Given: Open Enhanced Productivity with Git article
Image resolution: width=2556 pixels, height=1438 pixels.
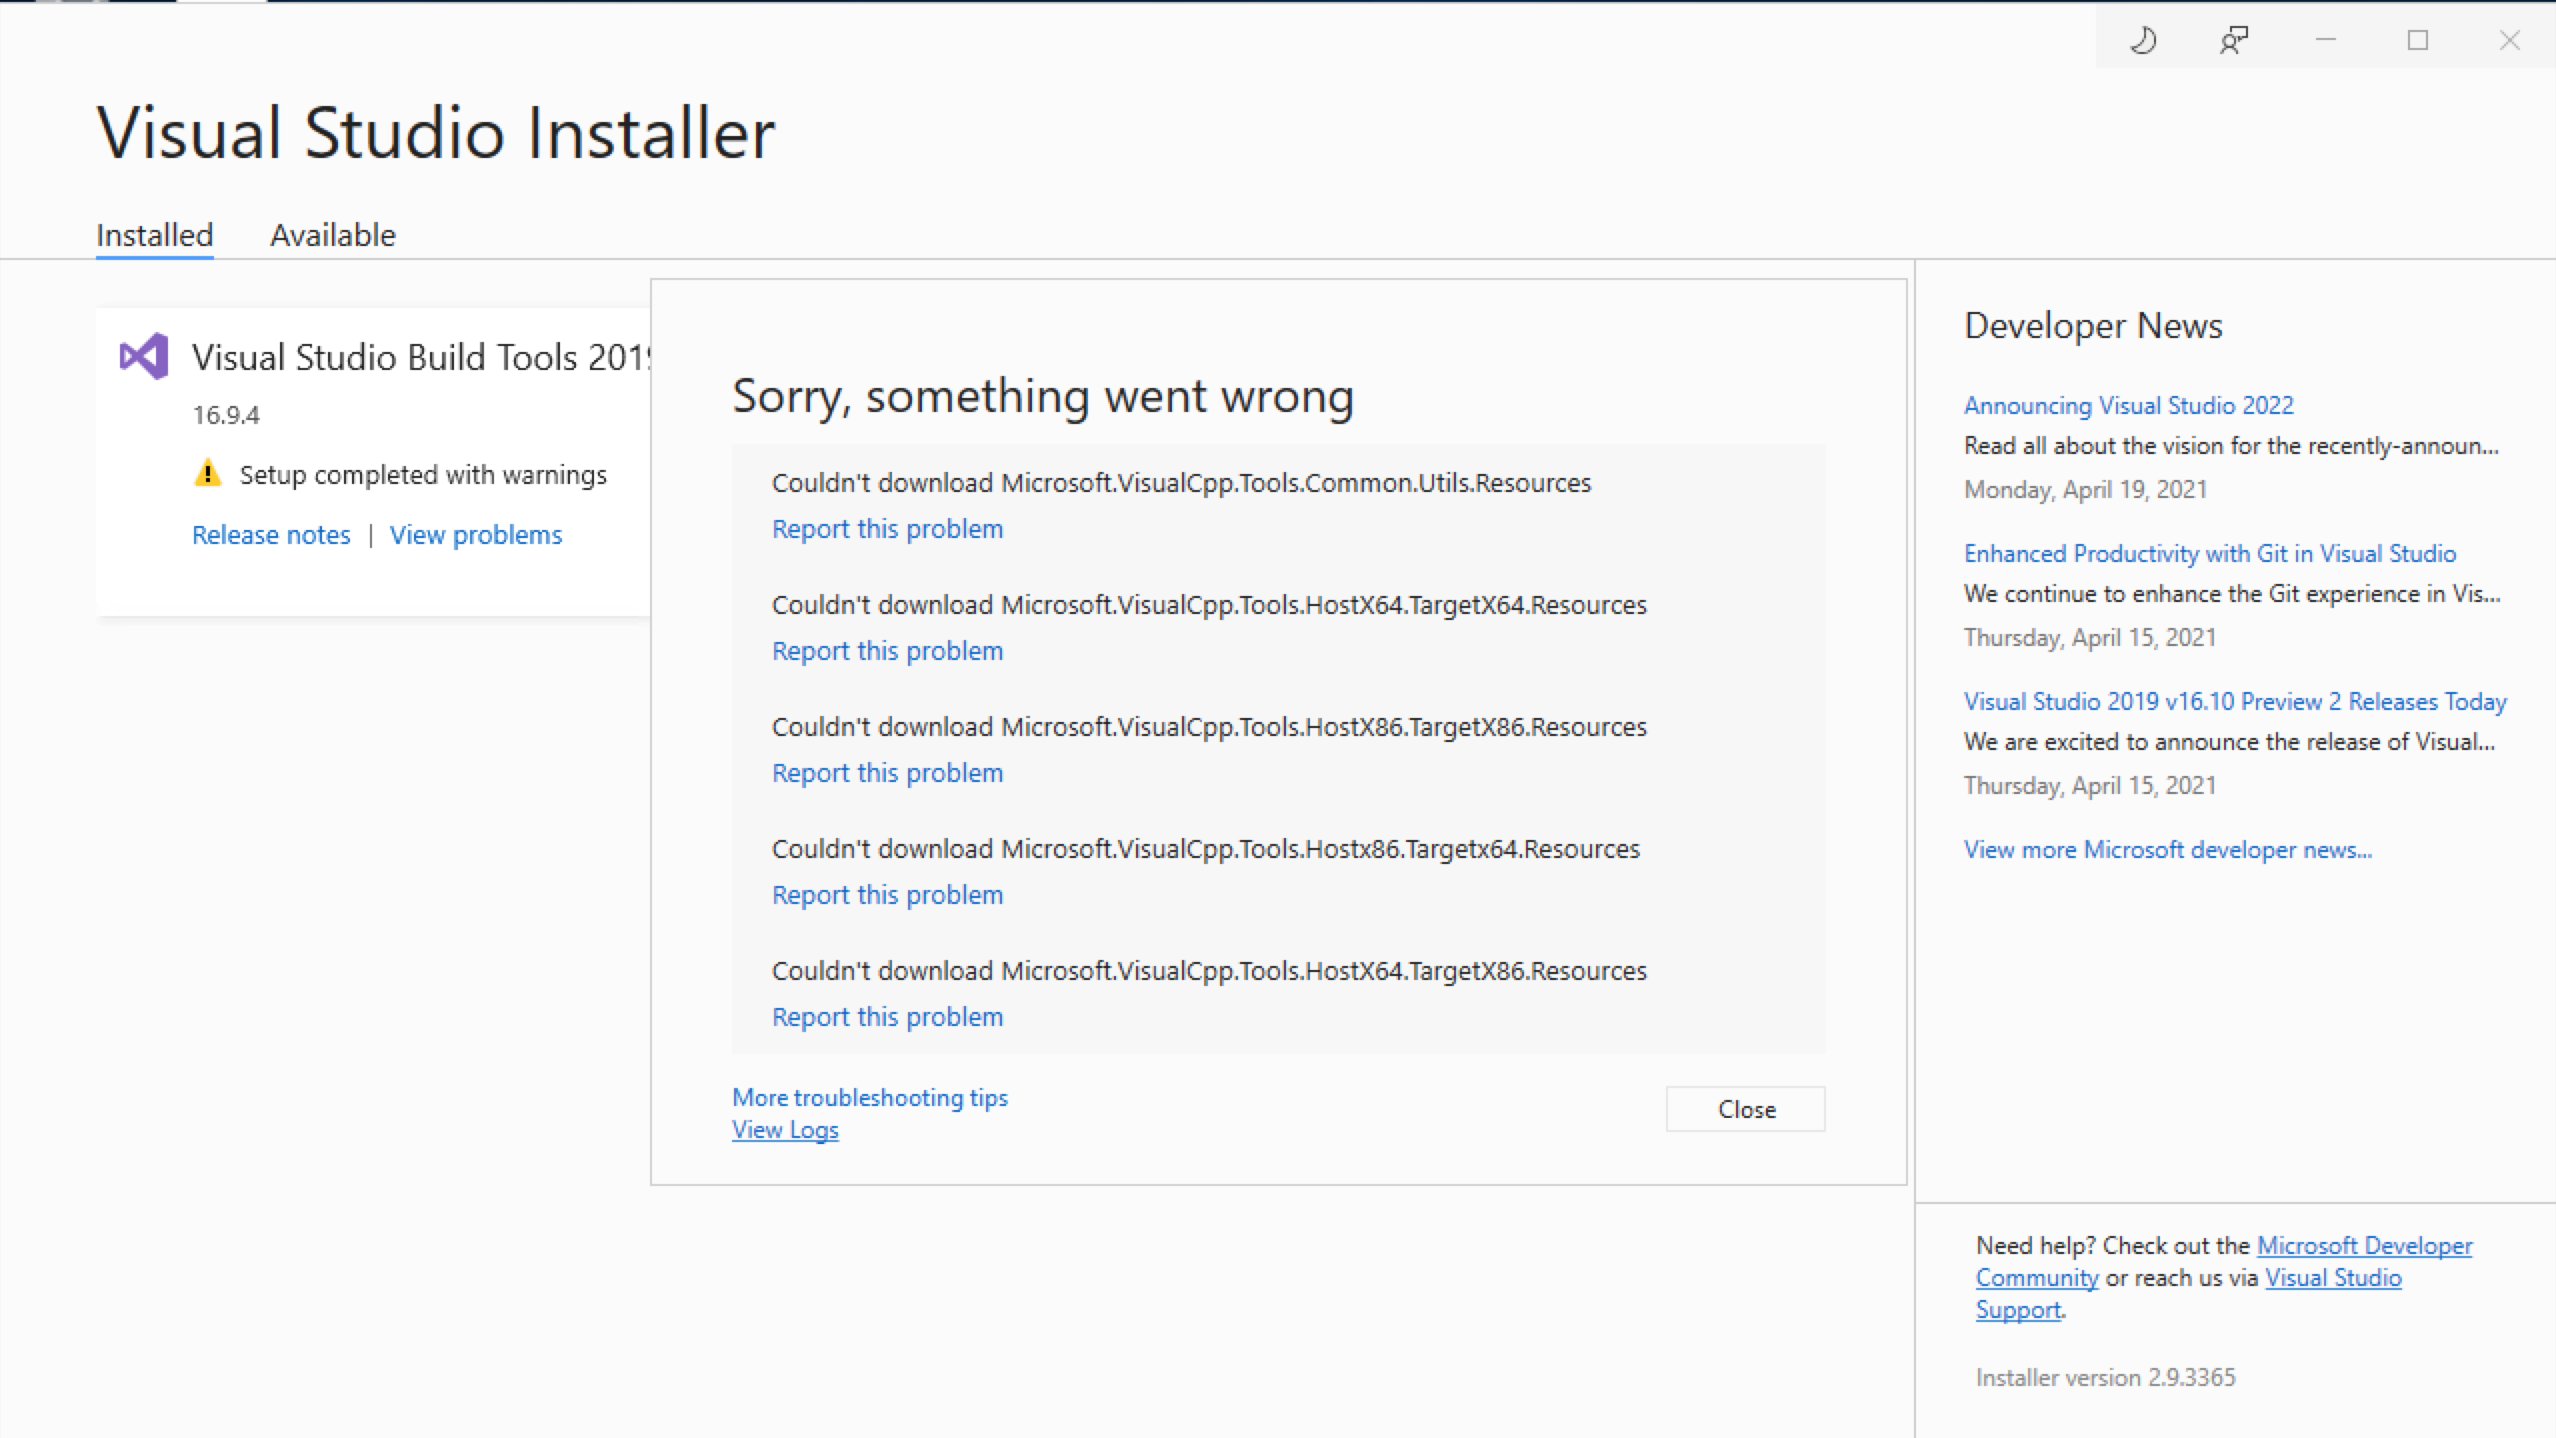Looking at the screenshot, I should [x=2209, y=553].
